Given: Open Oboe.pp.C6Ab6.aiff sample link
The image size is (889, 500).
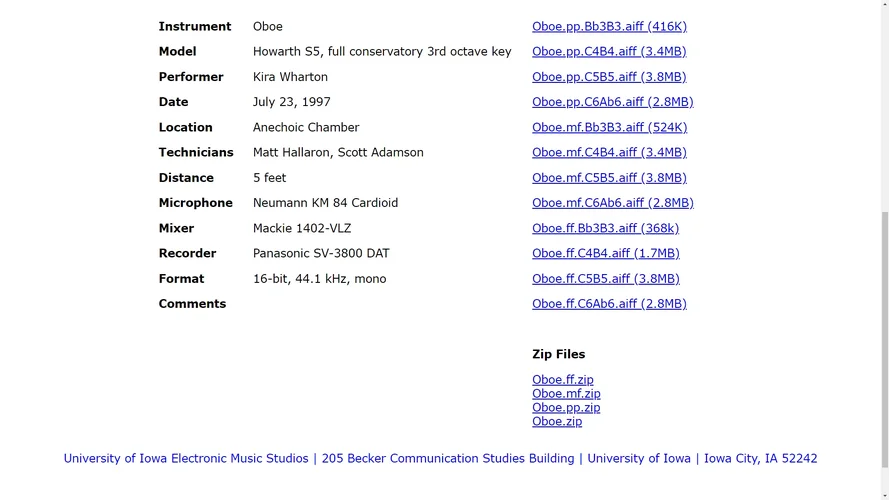Looking at the screenshot, I should (612, 102).
